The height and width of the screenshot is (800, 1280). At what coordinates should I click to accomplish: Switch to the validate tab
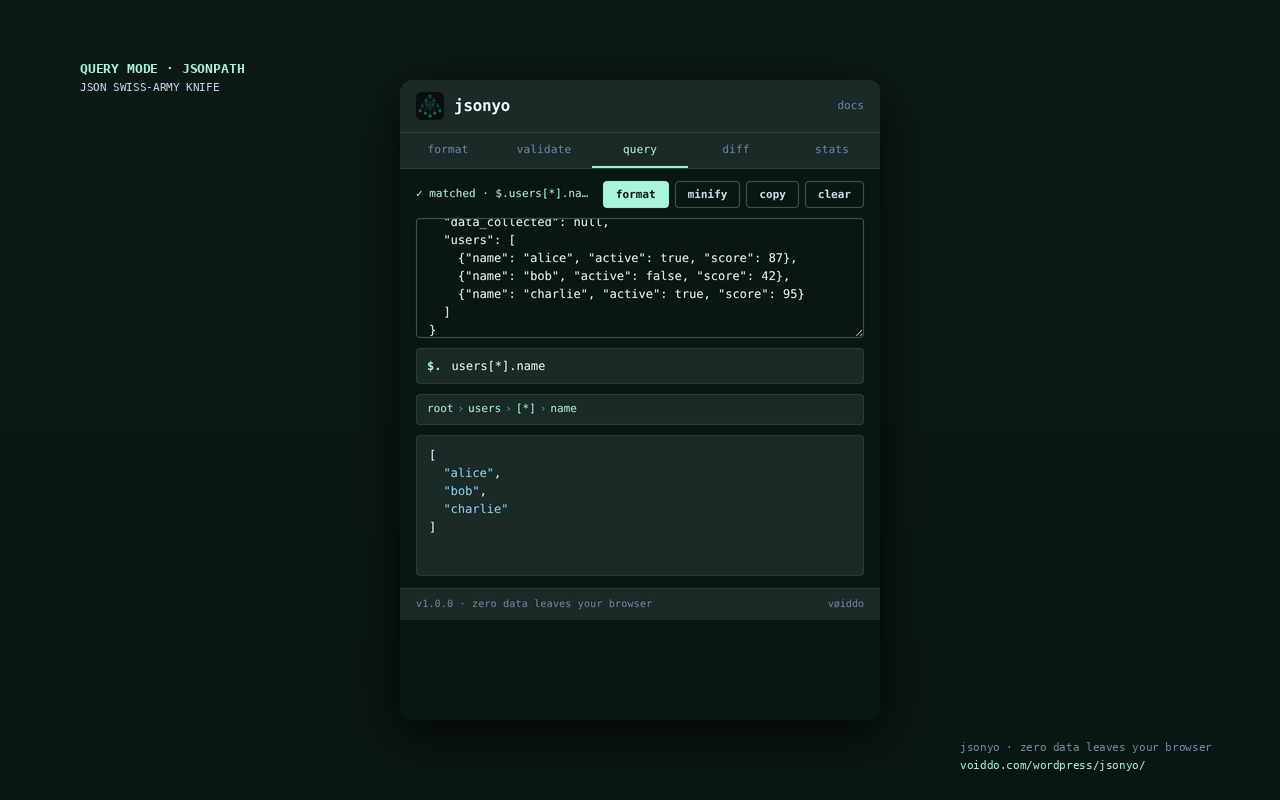coord(544,150)
